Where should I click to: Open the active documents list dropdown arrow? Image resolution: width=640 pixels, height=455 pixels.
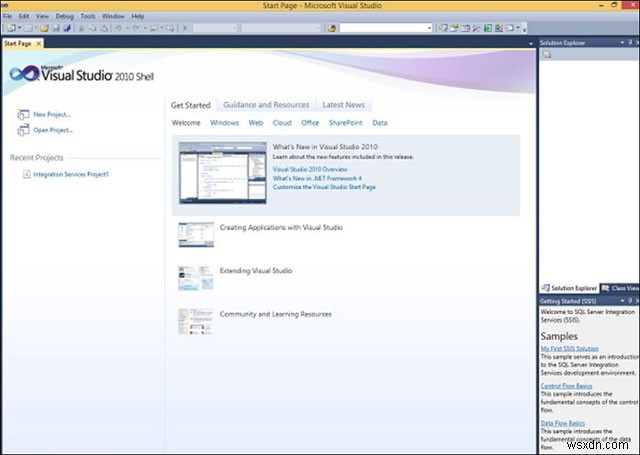531,43
